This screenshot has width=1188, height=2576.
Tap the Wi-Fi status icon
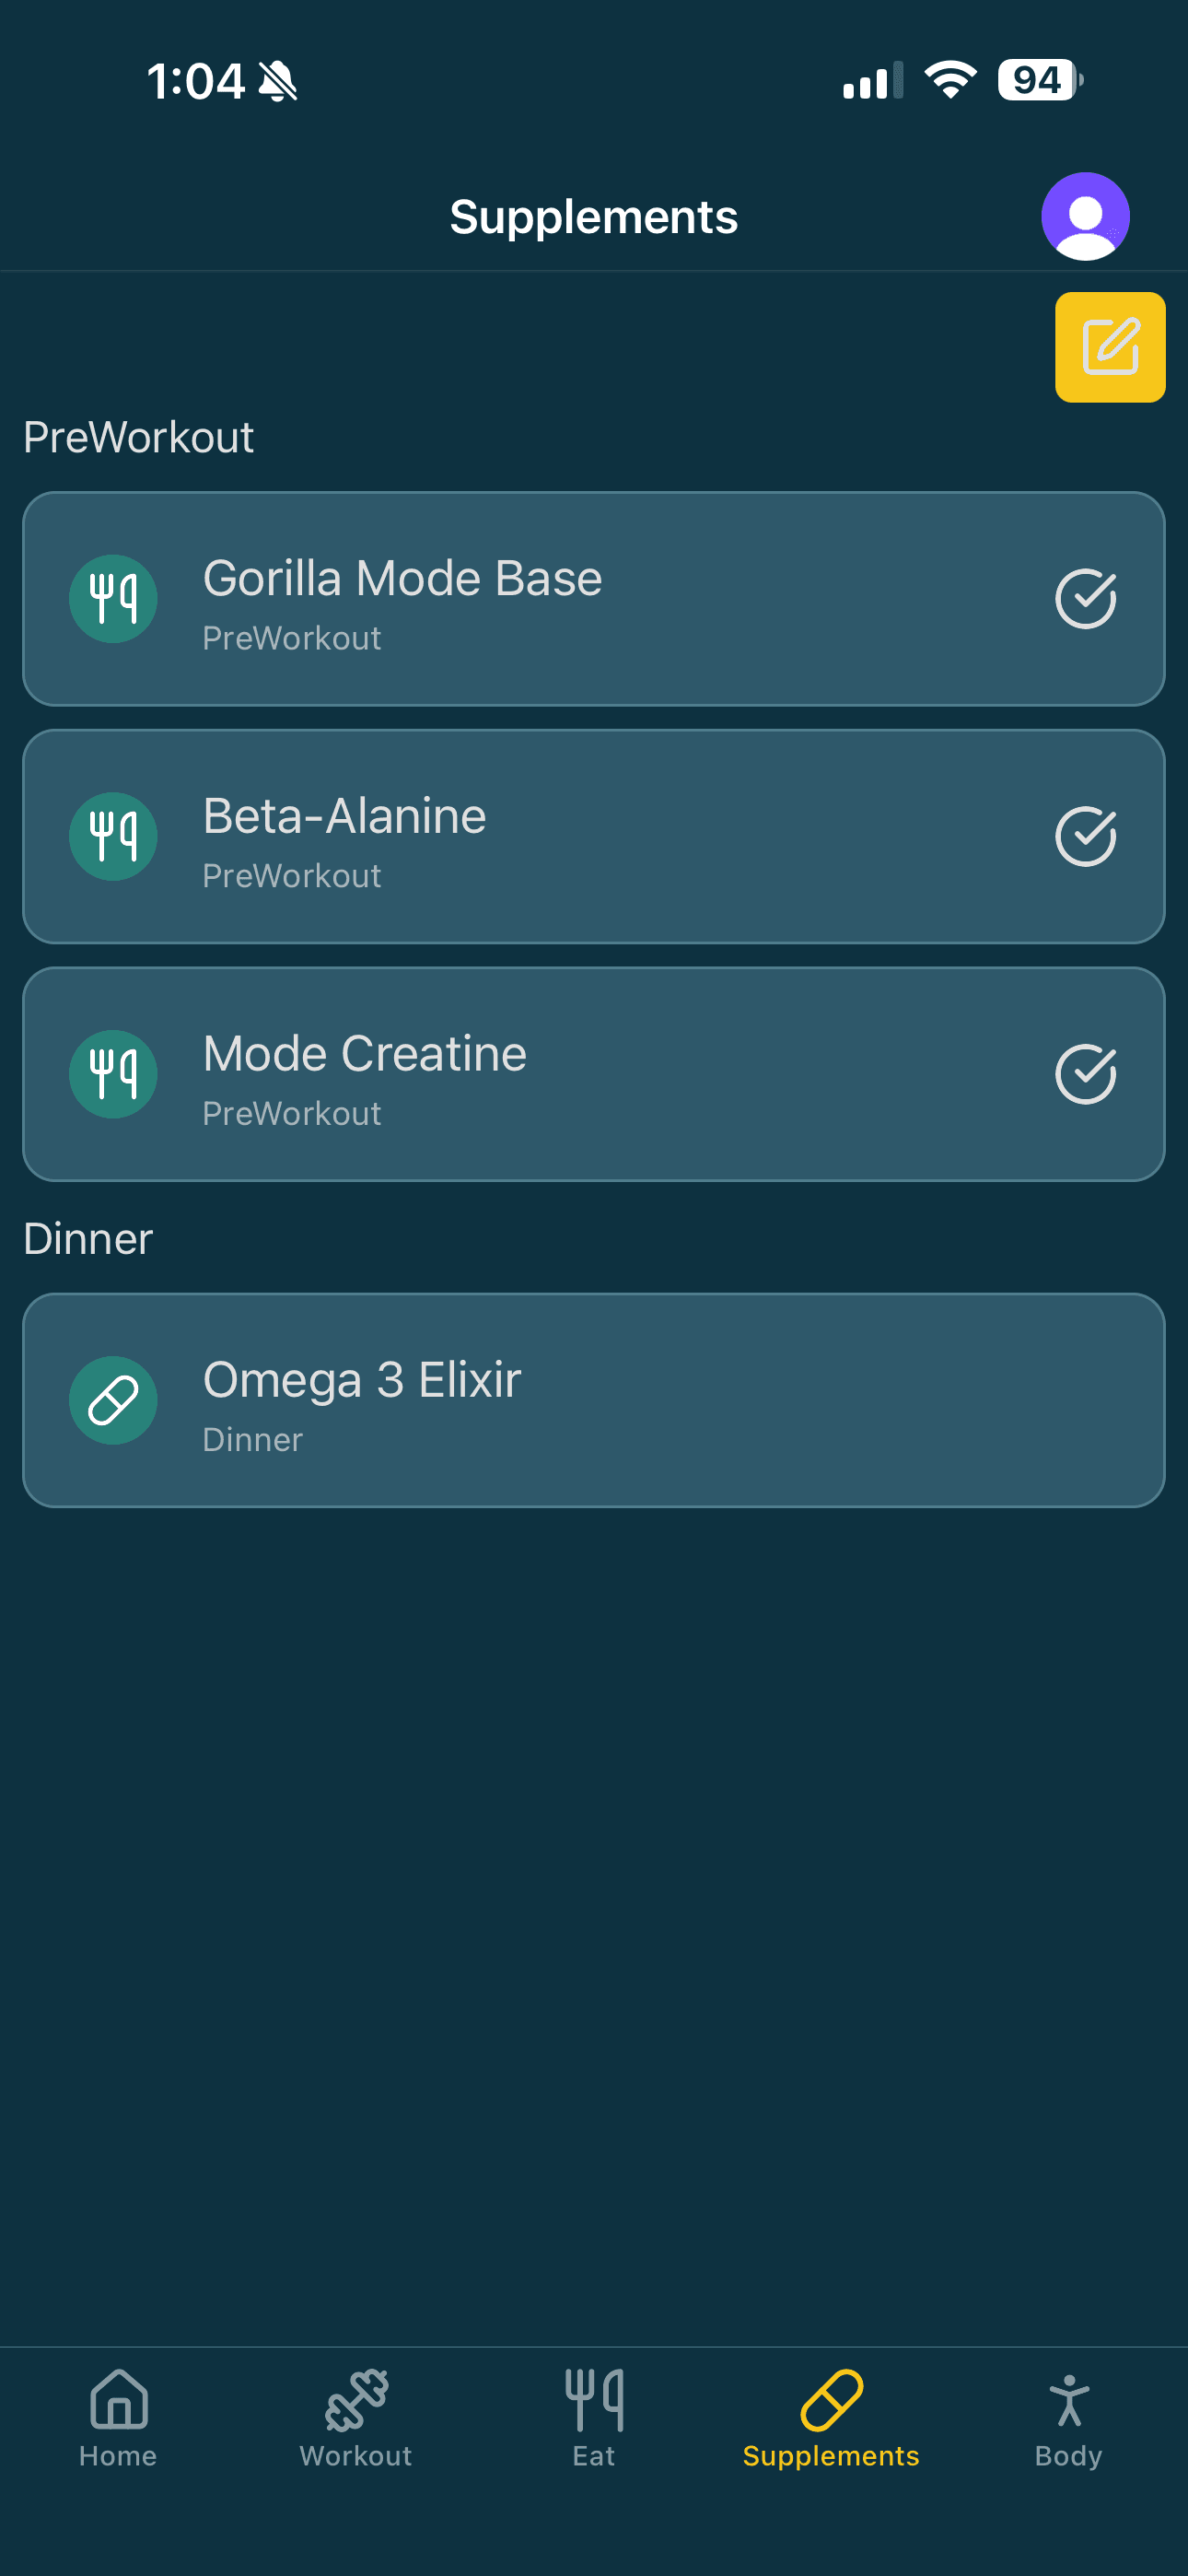[x=950, y=80]
